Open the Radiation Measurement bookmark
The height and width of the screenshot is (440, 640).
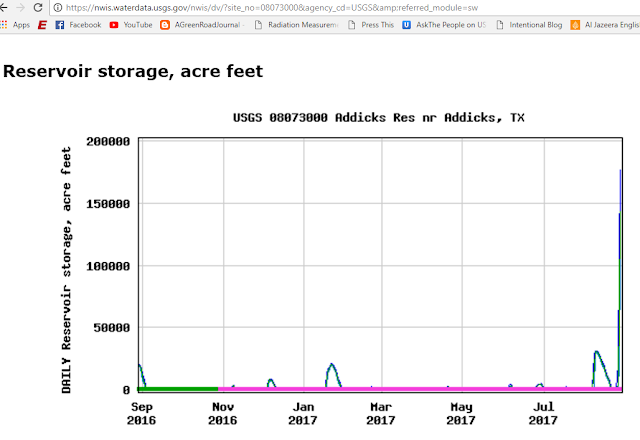click(297, 25)
